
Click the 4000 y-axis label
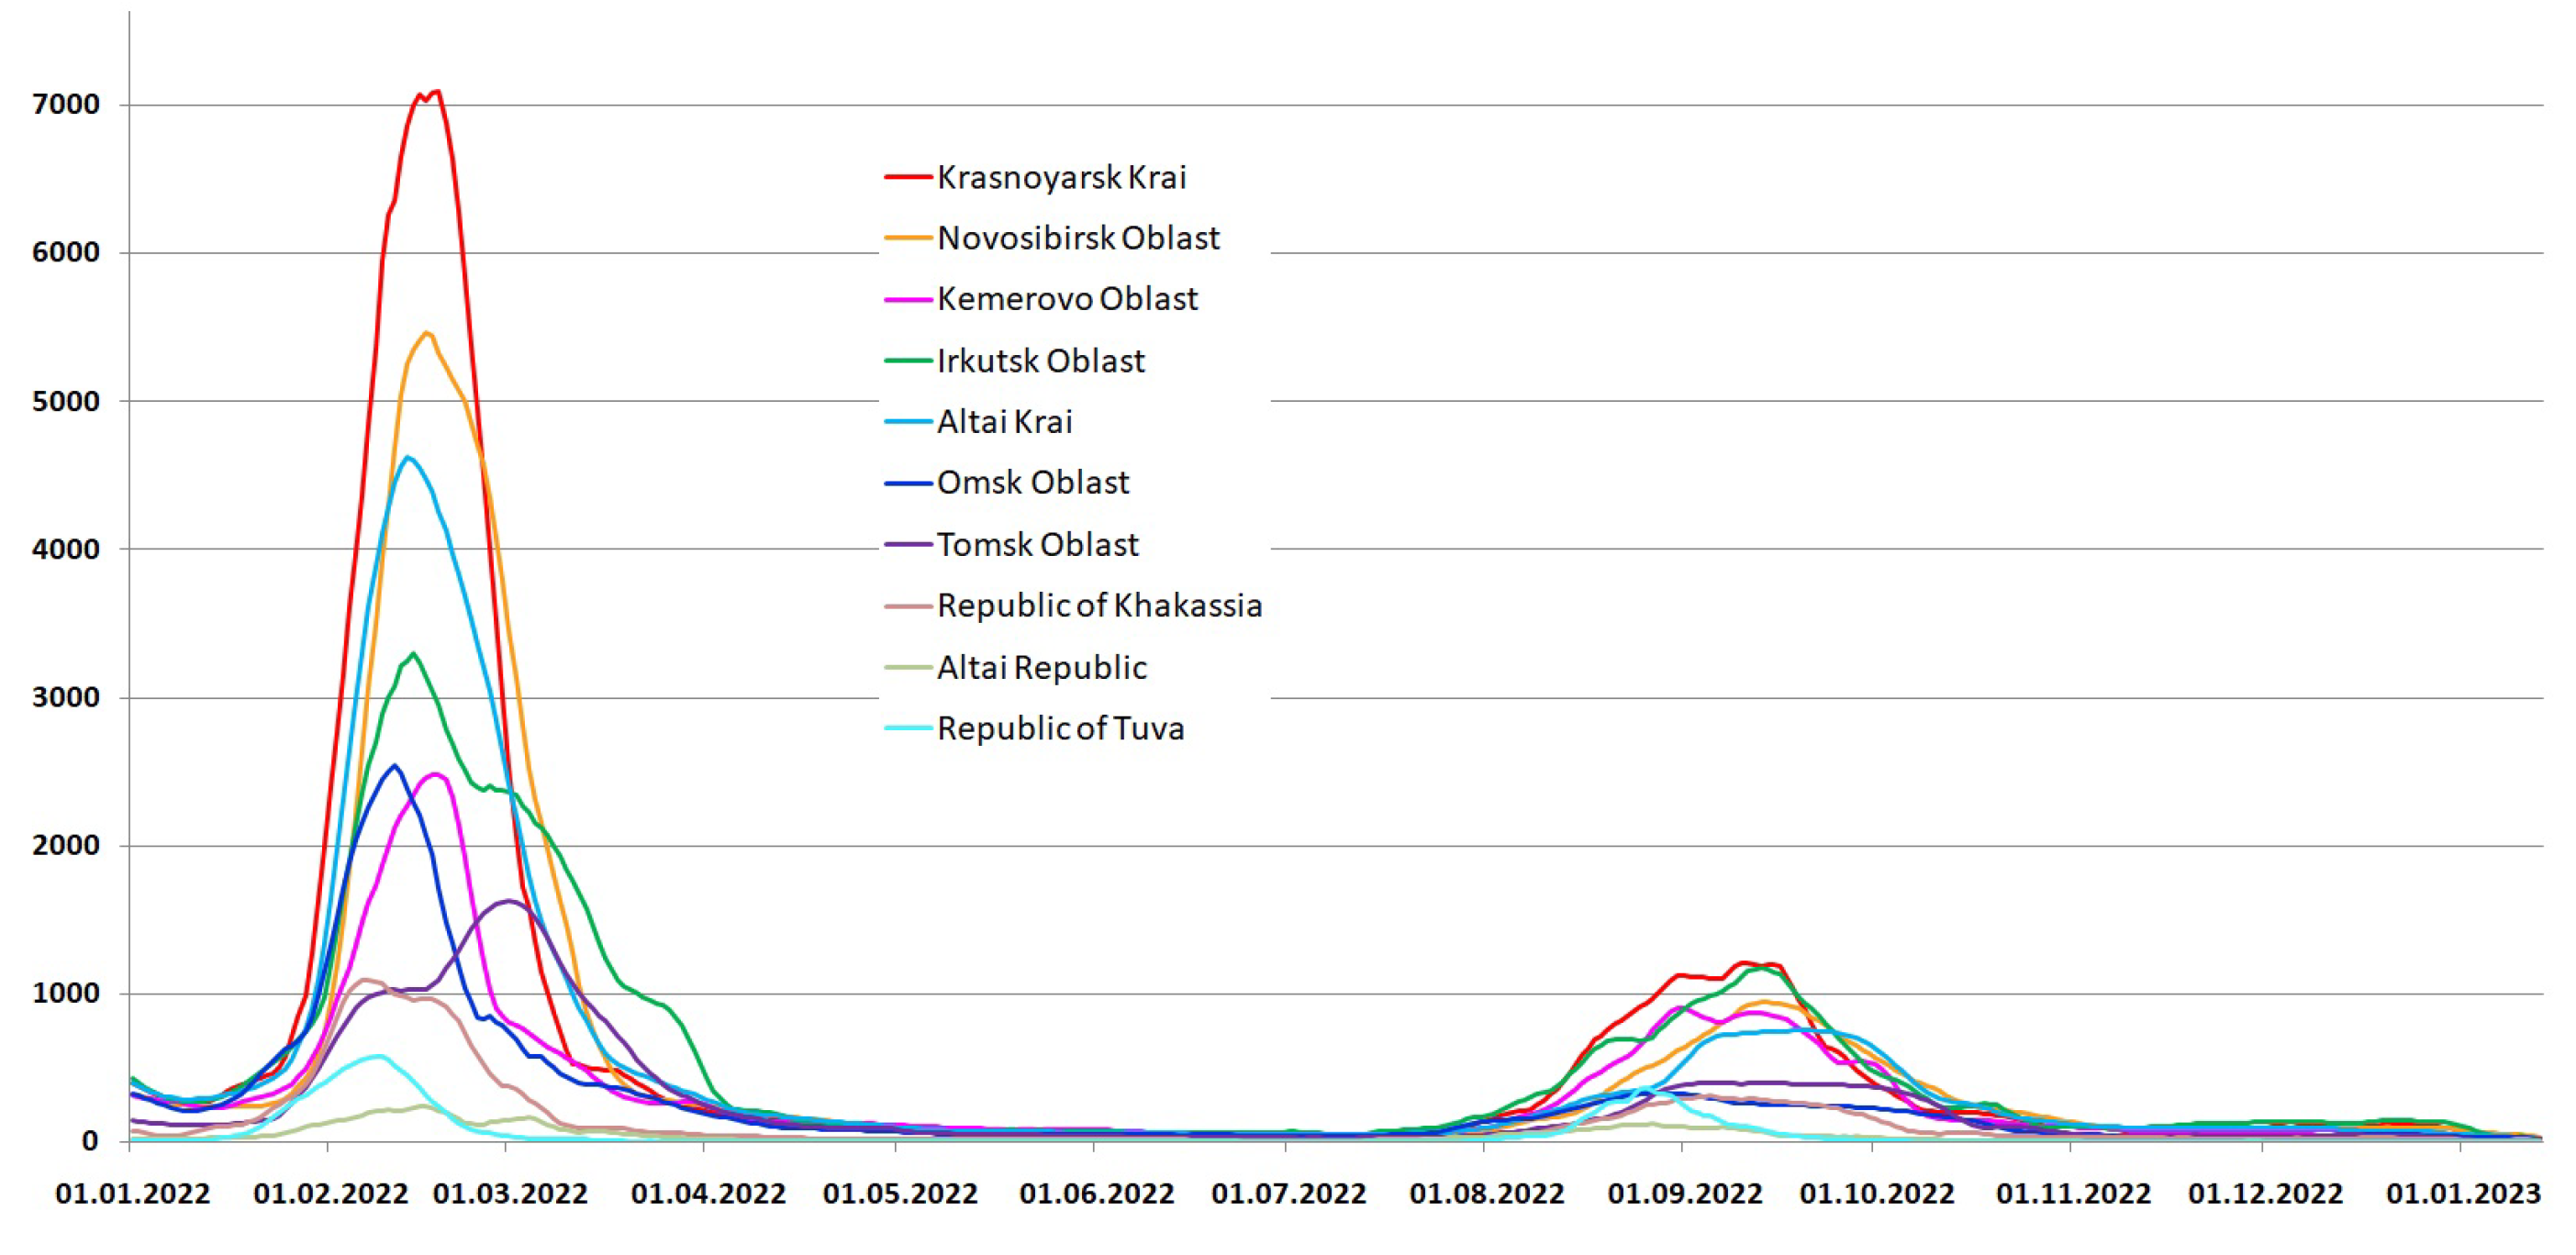coord(66,549)
